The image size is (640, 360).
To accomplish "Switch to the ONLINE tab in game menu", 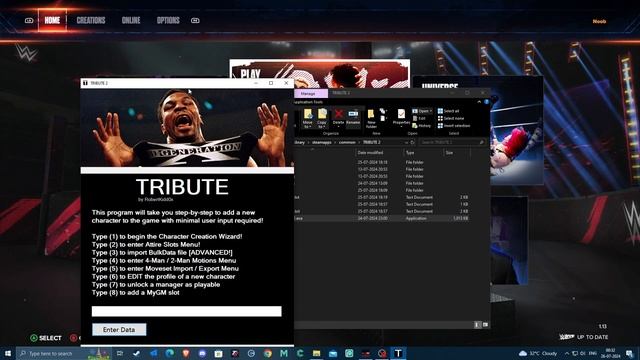I will (x=131, y=20).
